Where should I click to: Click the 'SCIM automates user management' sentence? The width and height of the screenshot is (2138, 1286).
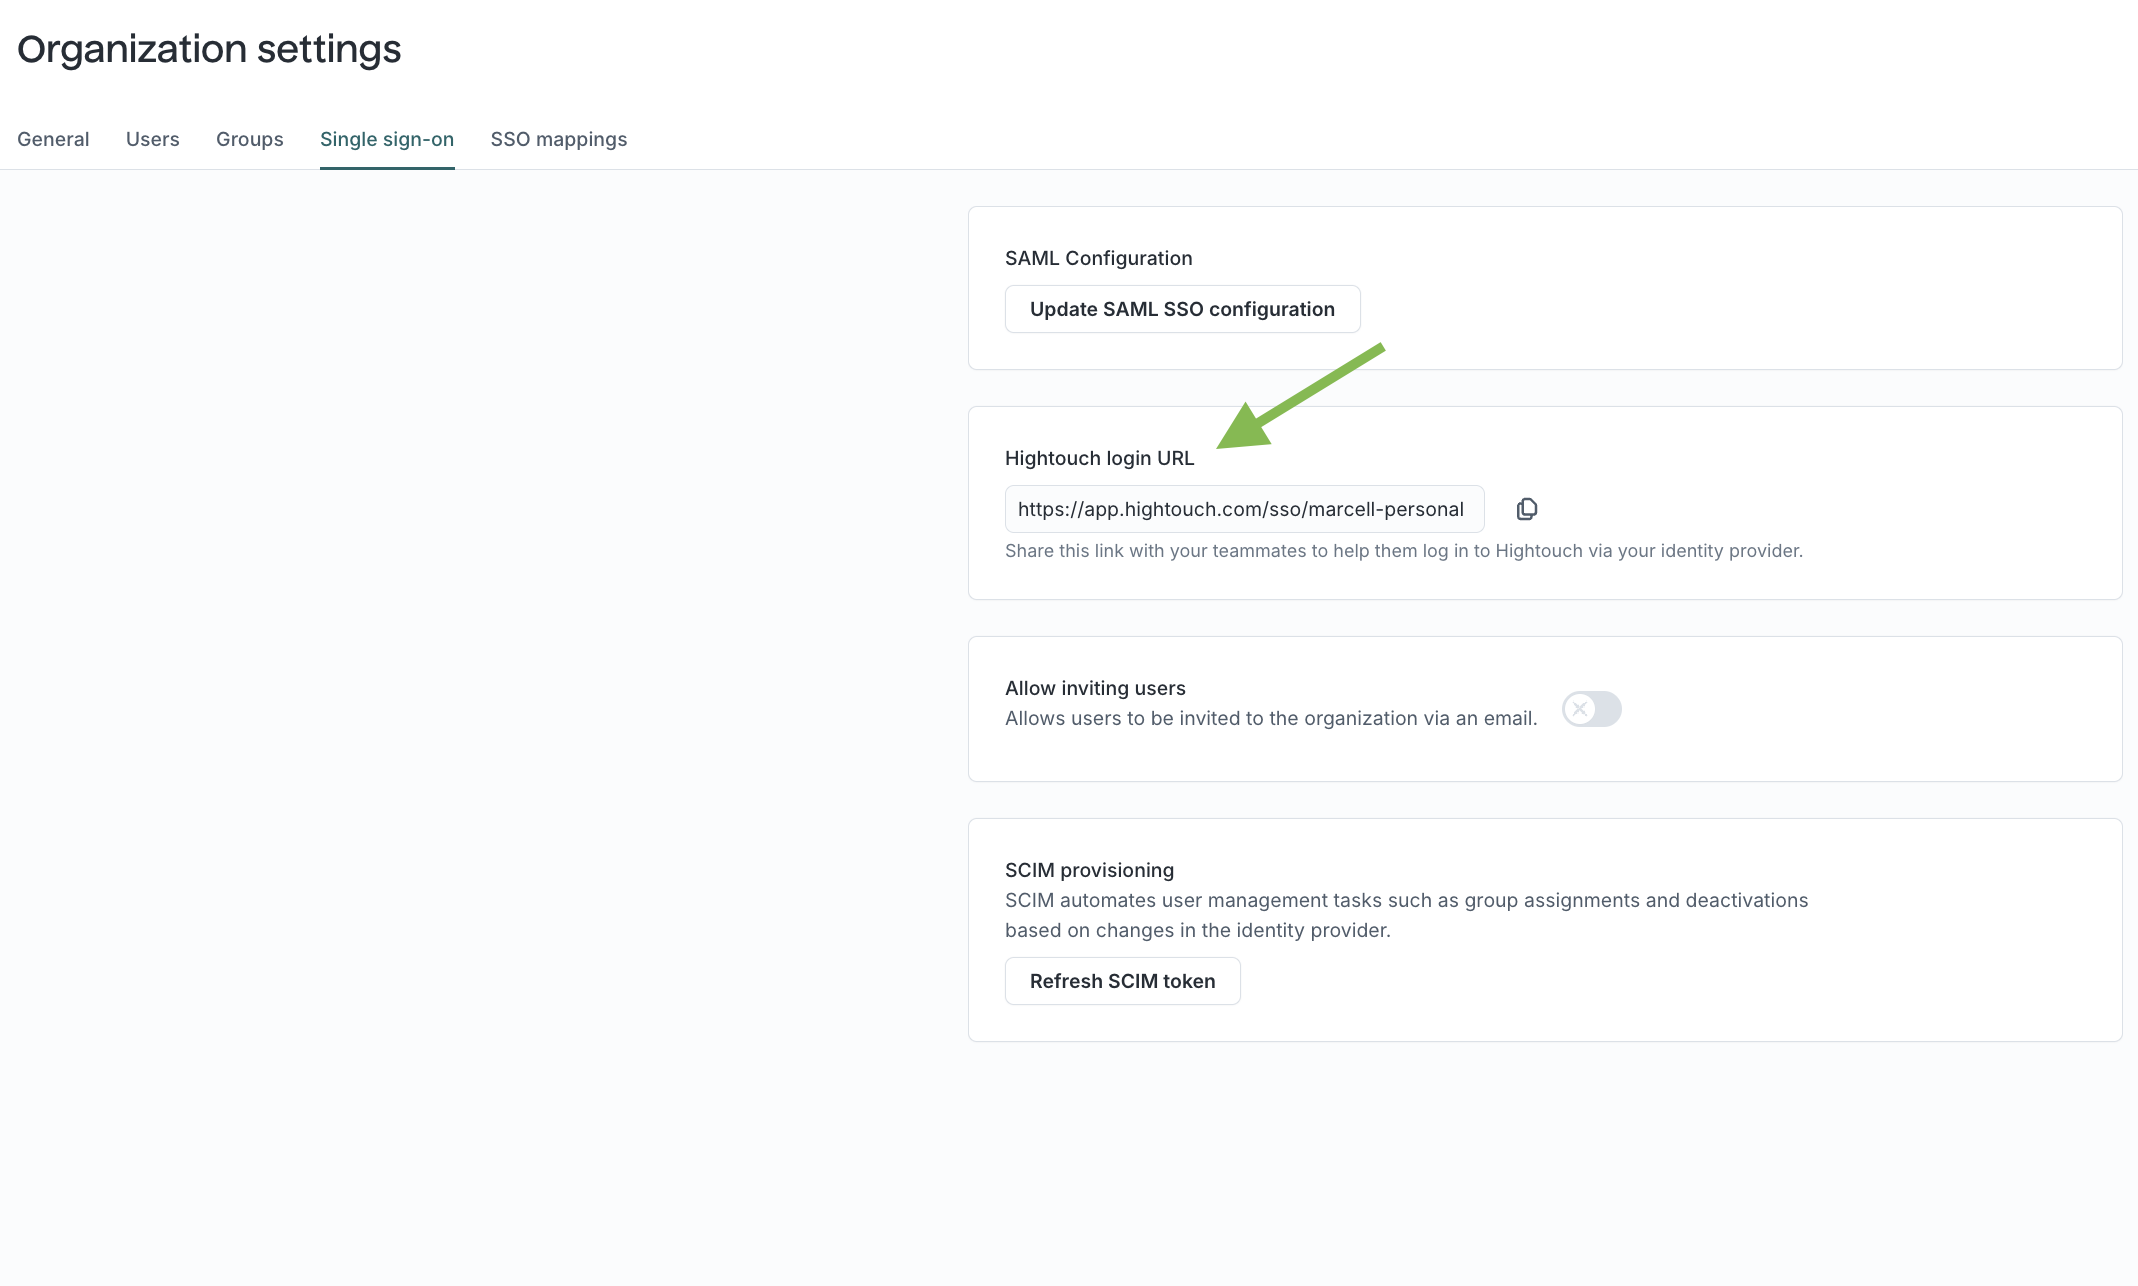click(1406, 900)
